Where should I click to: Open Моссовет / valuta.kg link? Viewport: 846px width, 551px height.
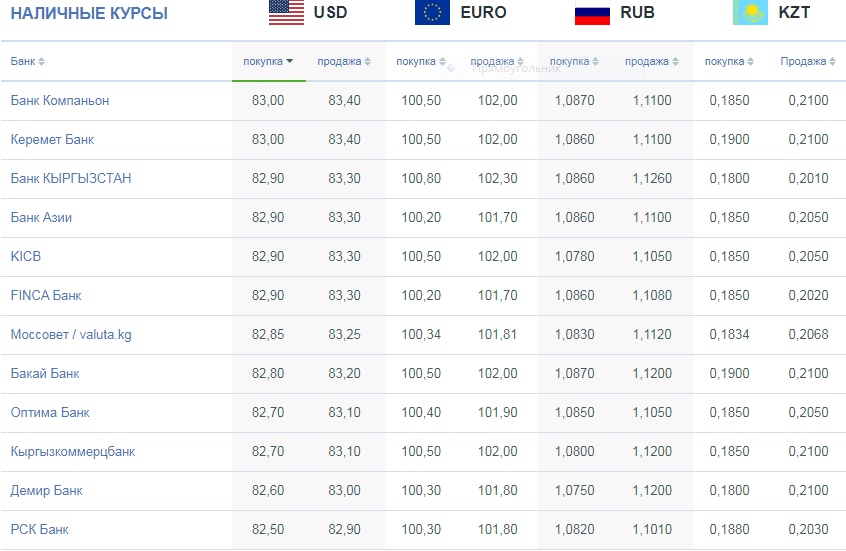(71, 335)
